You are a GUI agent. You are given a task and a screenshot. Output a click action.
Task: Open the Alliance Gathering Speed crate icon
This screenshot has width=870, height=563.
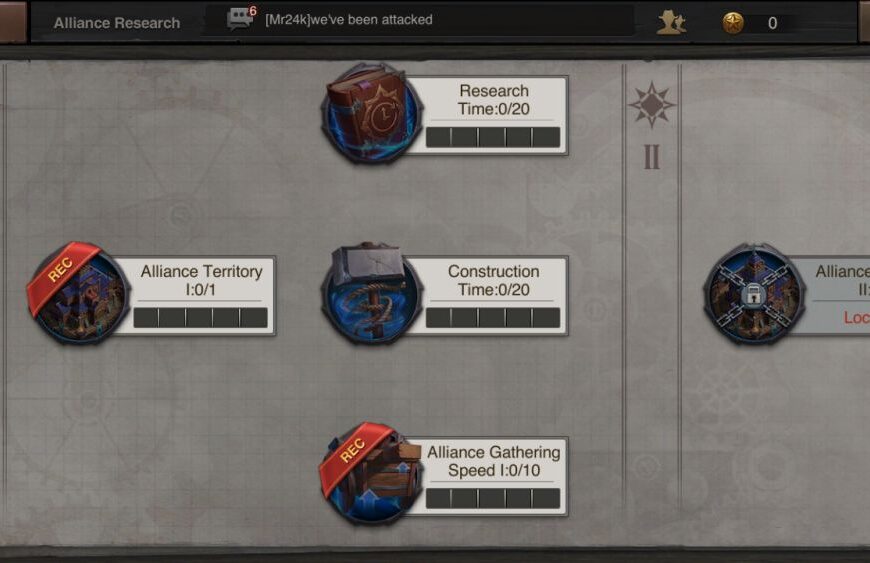tap(371, 473)
